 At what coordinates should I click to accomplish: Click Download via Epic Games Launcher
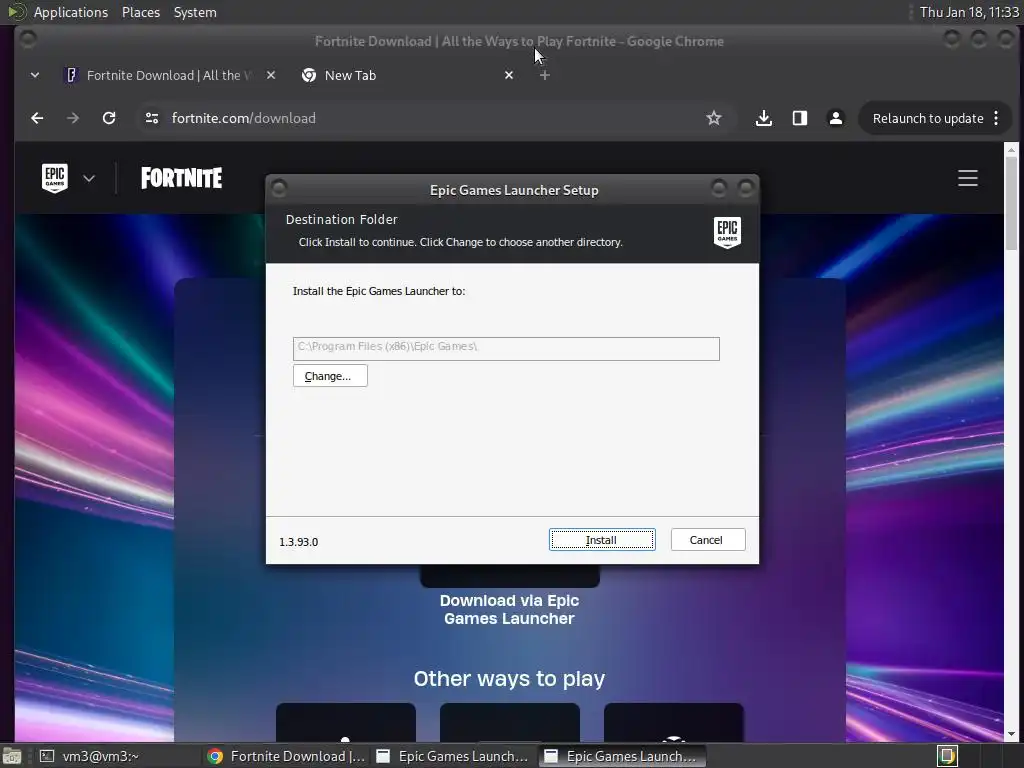point(509,609)
